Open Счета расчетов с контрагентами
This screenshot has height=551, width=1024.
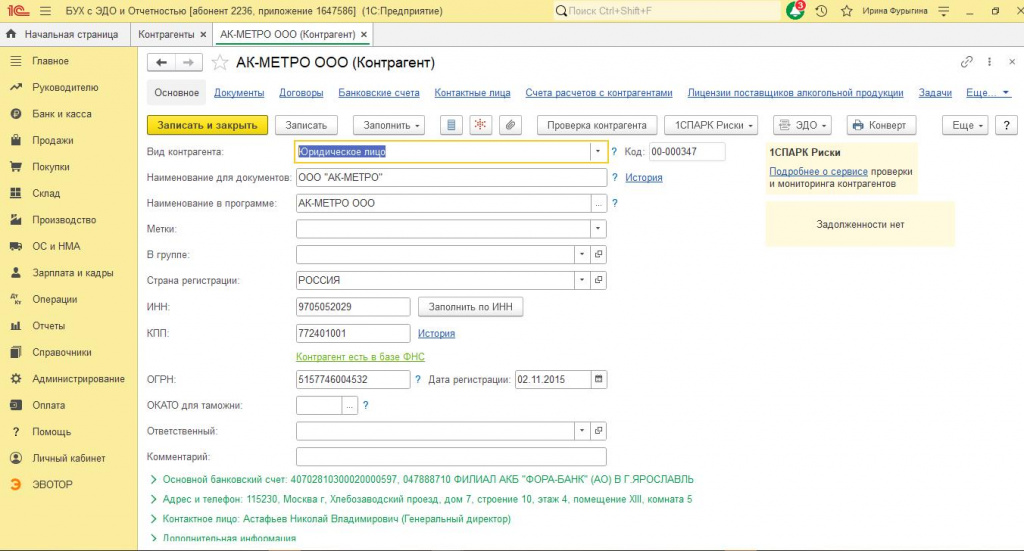[599, 93]
